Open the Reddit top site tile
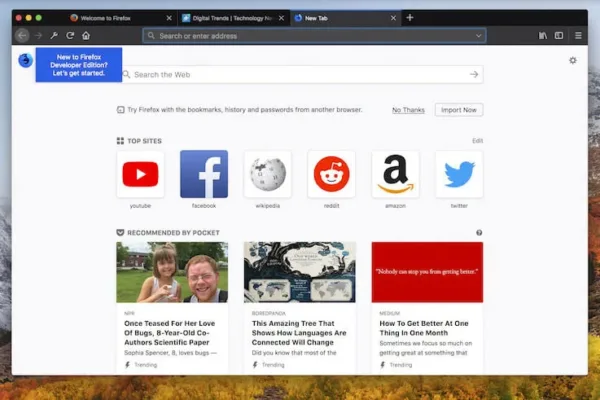The height and width of the screenshot is (400, 600). [x=331, y=174]
